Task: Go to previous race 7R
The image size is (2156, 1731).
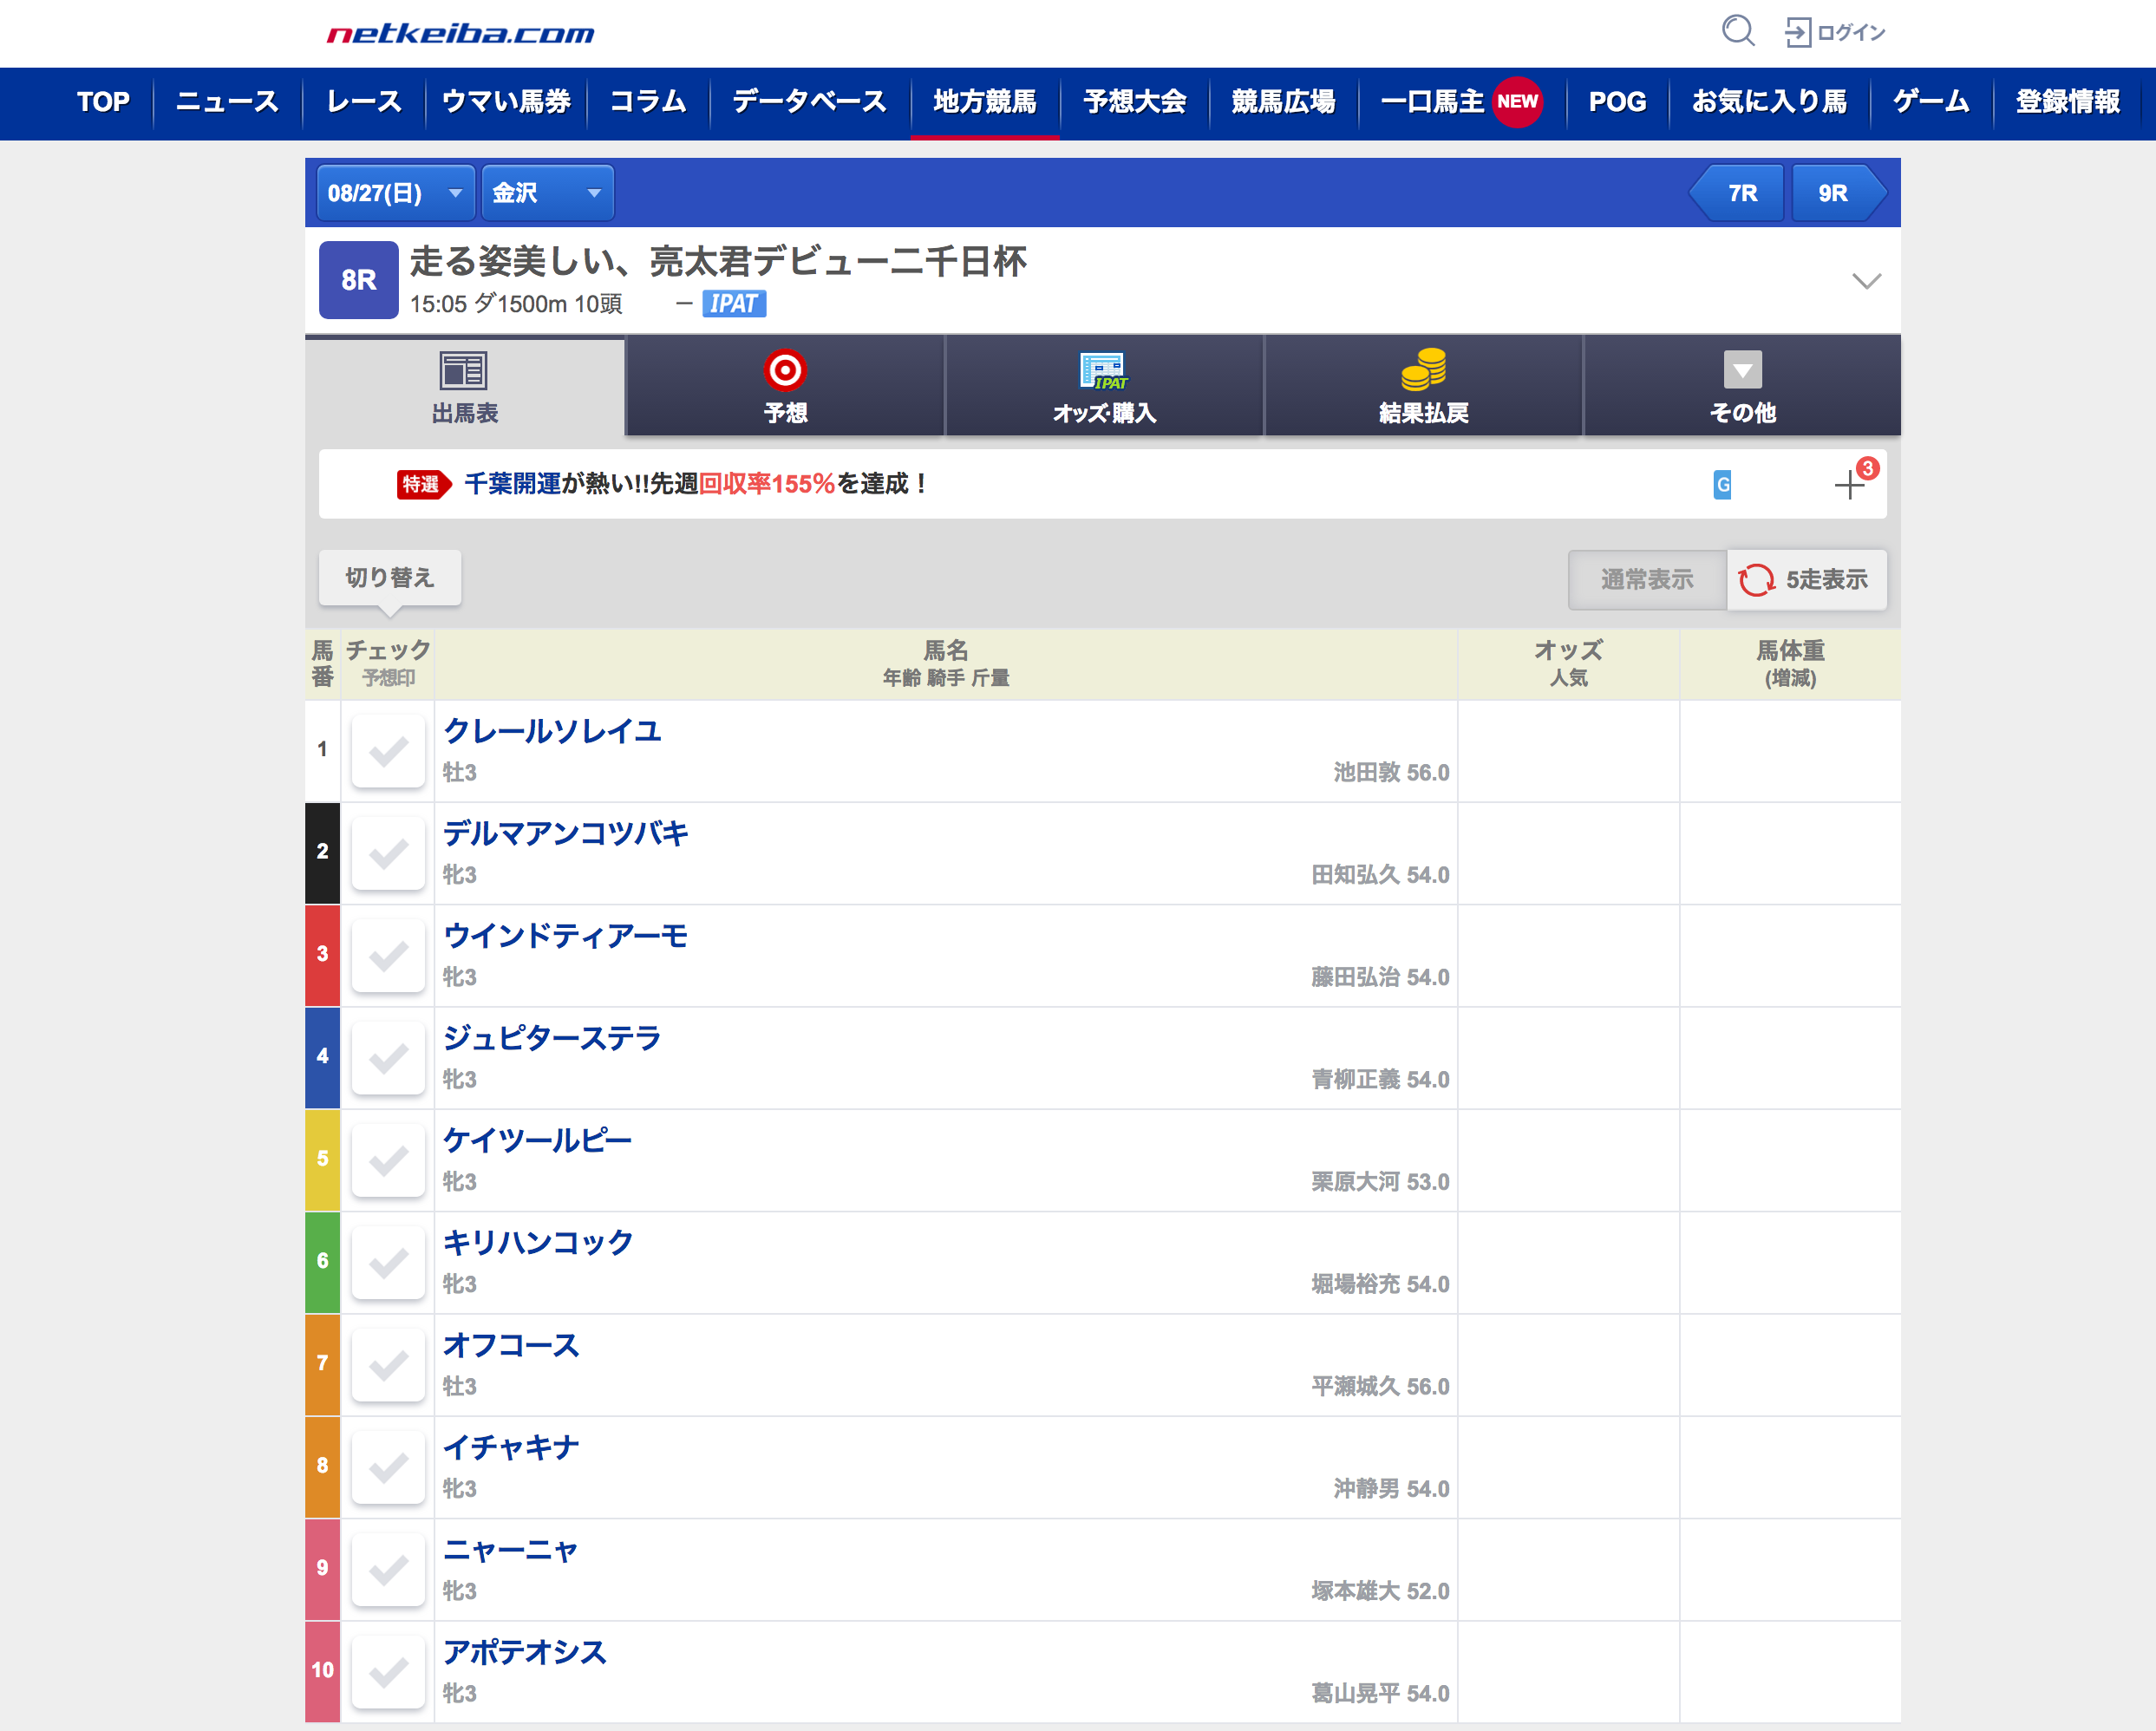Action: [x=1737, y=193]
